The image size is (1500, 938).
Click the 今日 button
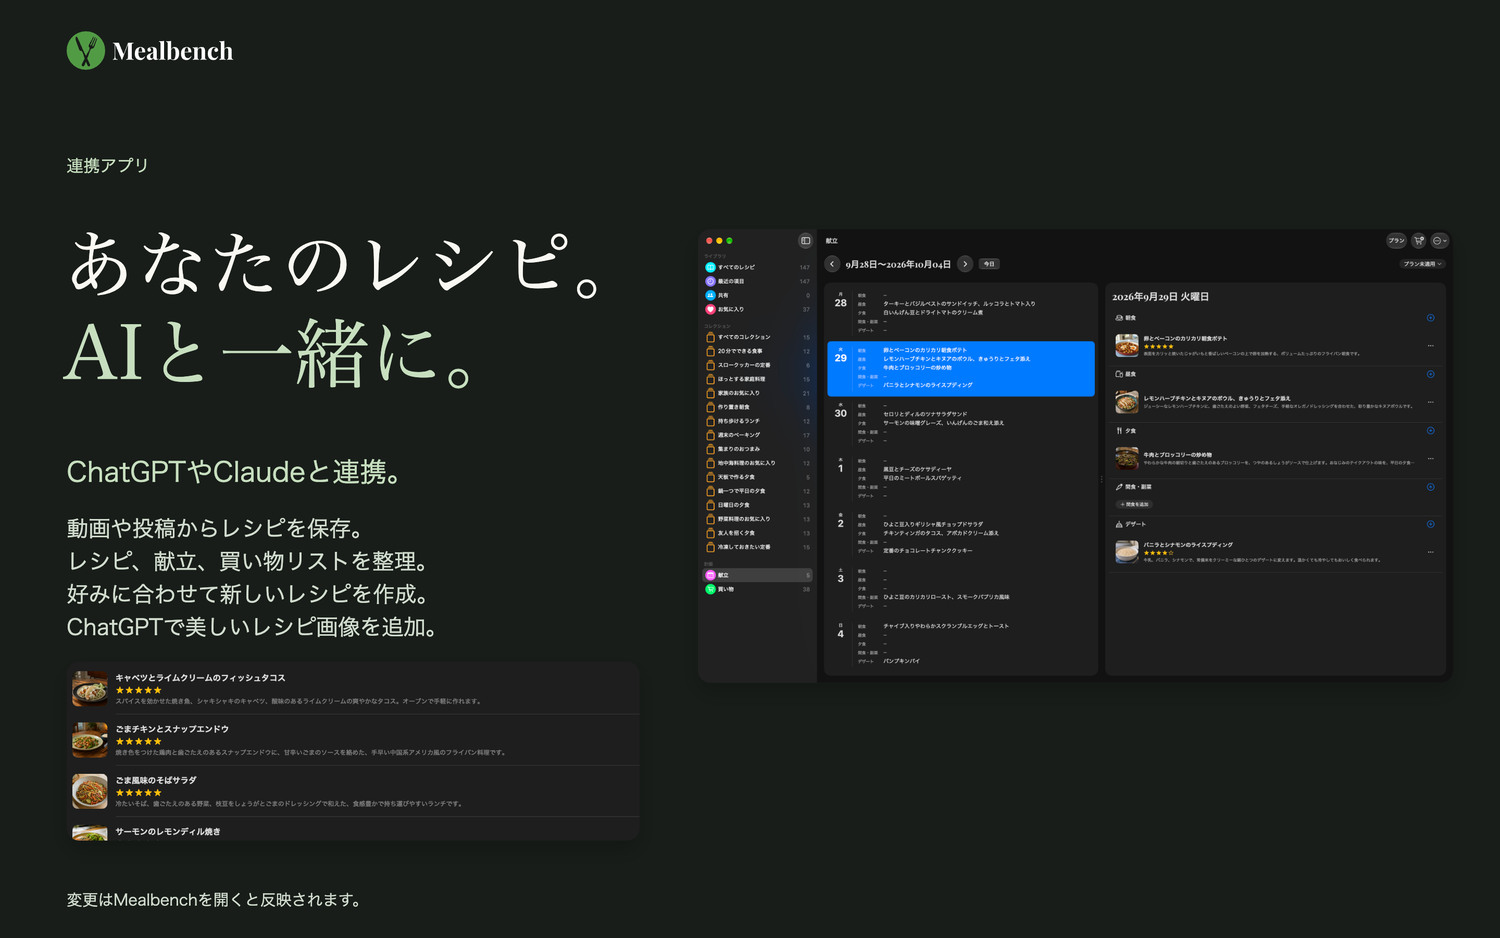click(x=989, y=264)
